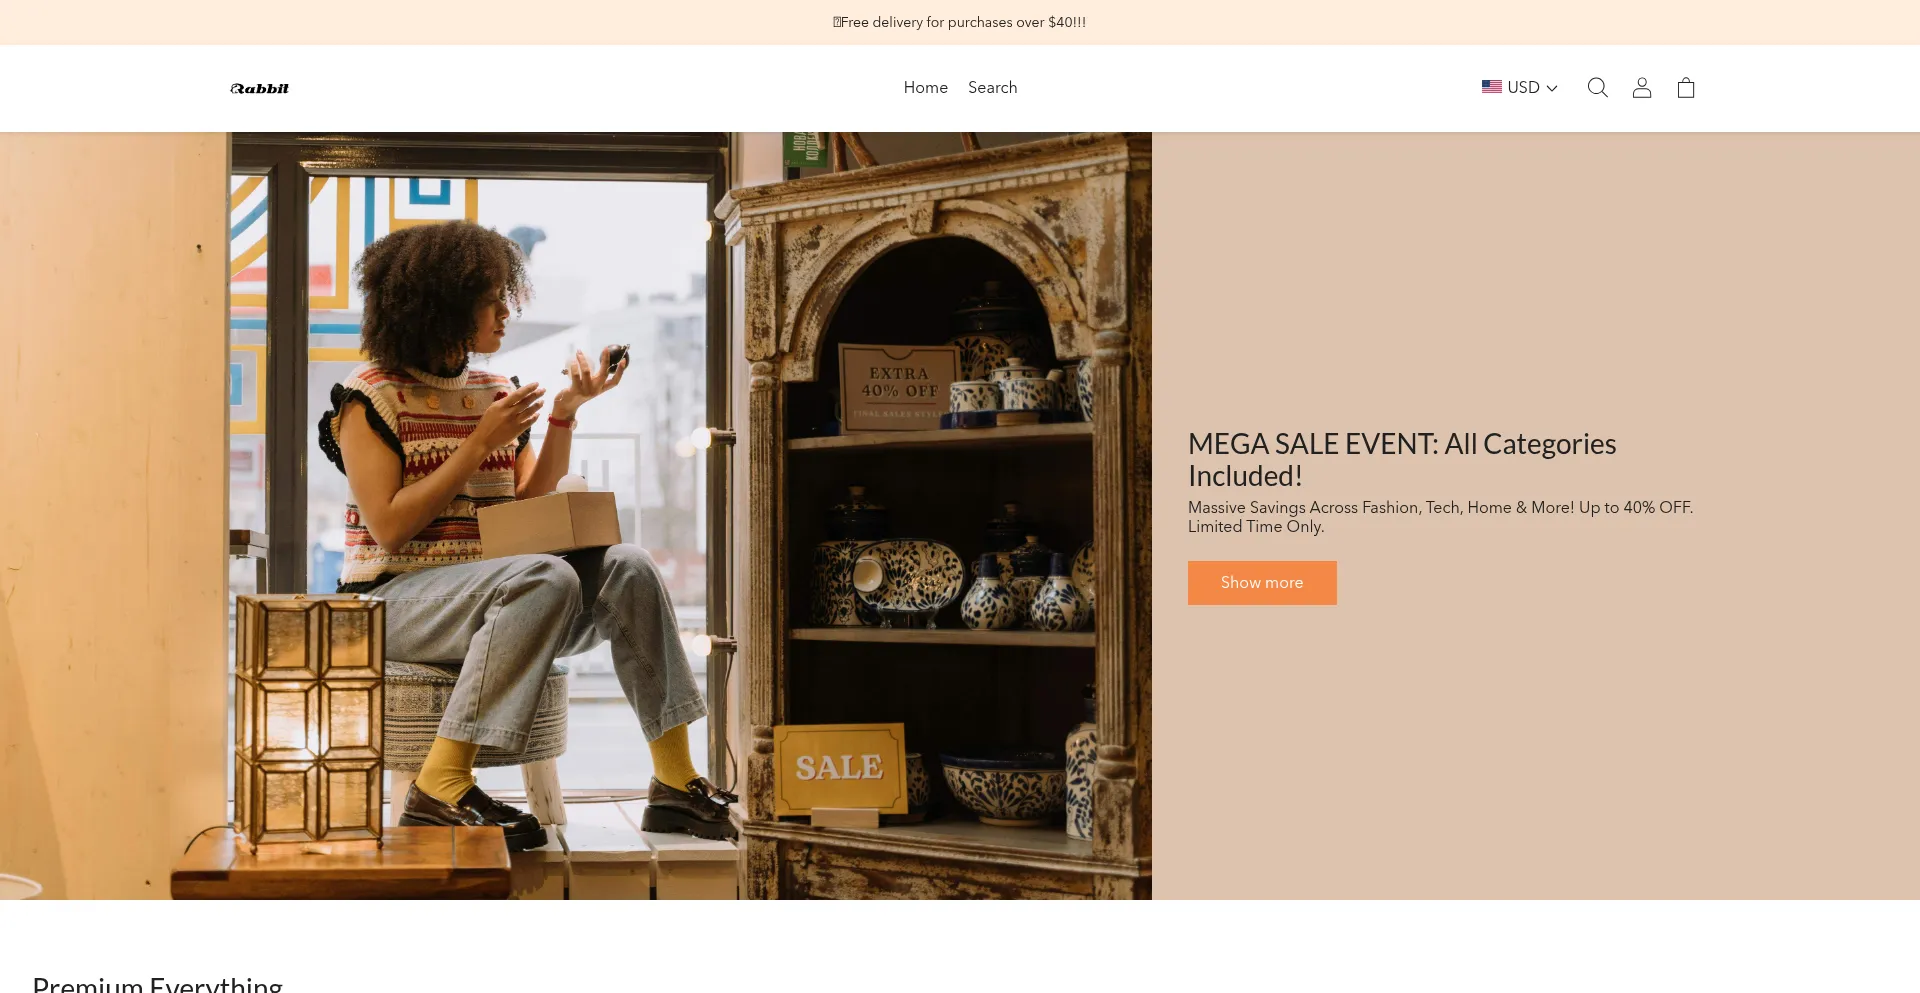1920x993 pixels.
Task: Open the account profile icon
Action: point(1641,88)
